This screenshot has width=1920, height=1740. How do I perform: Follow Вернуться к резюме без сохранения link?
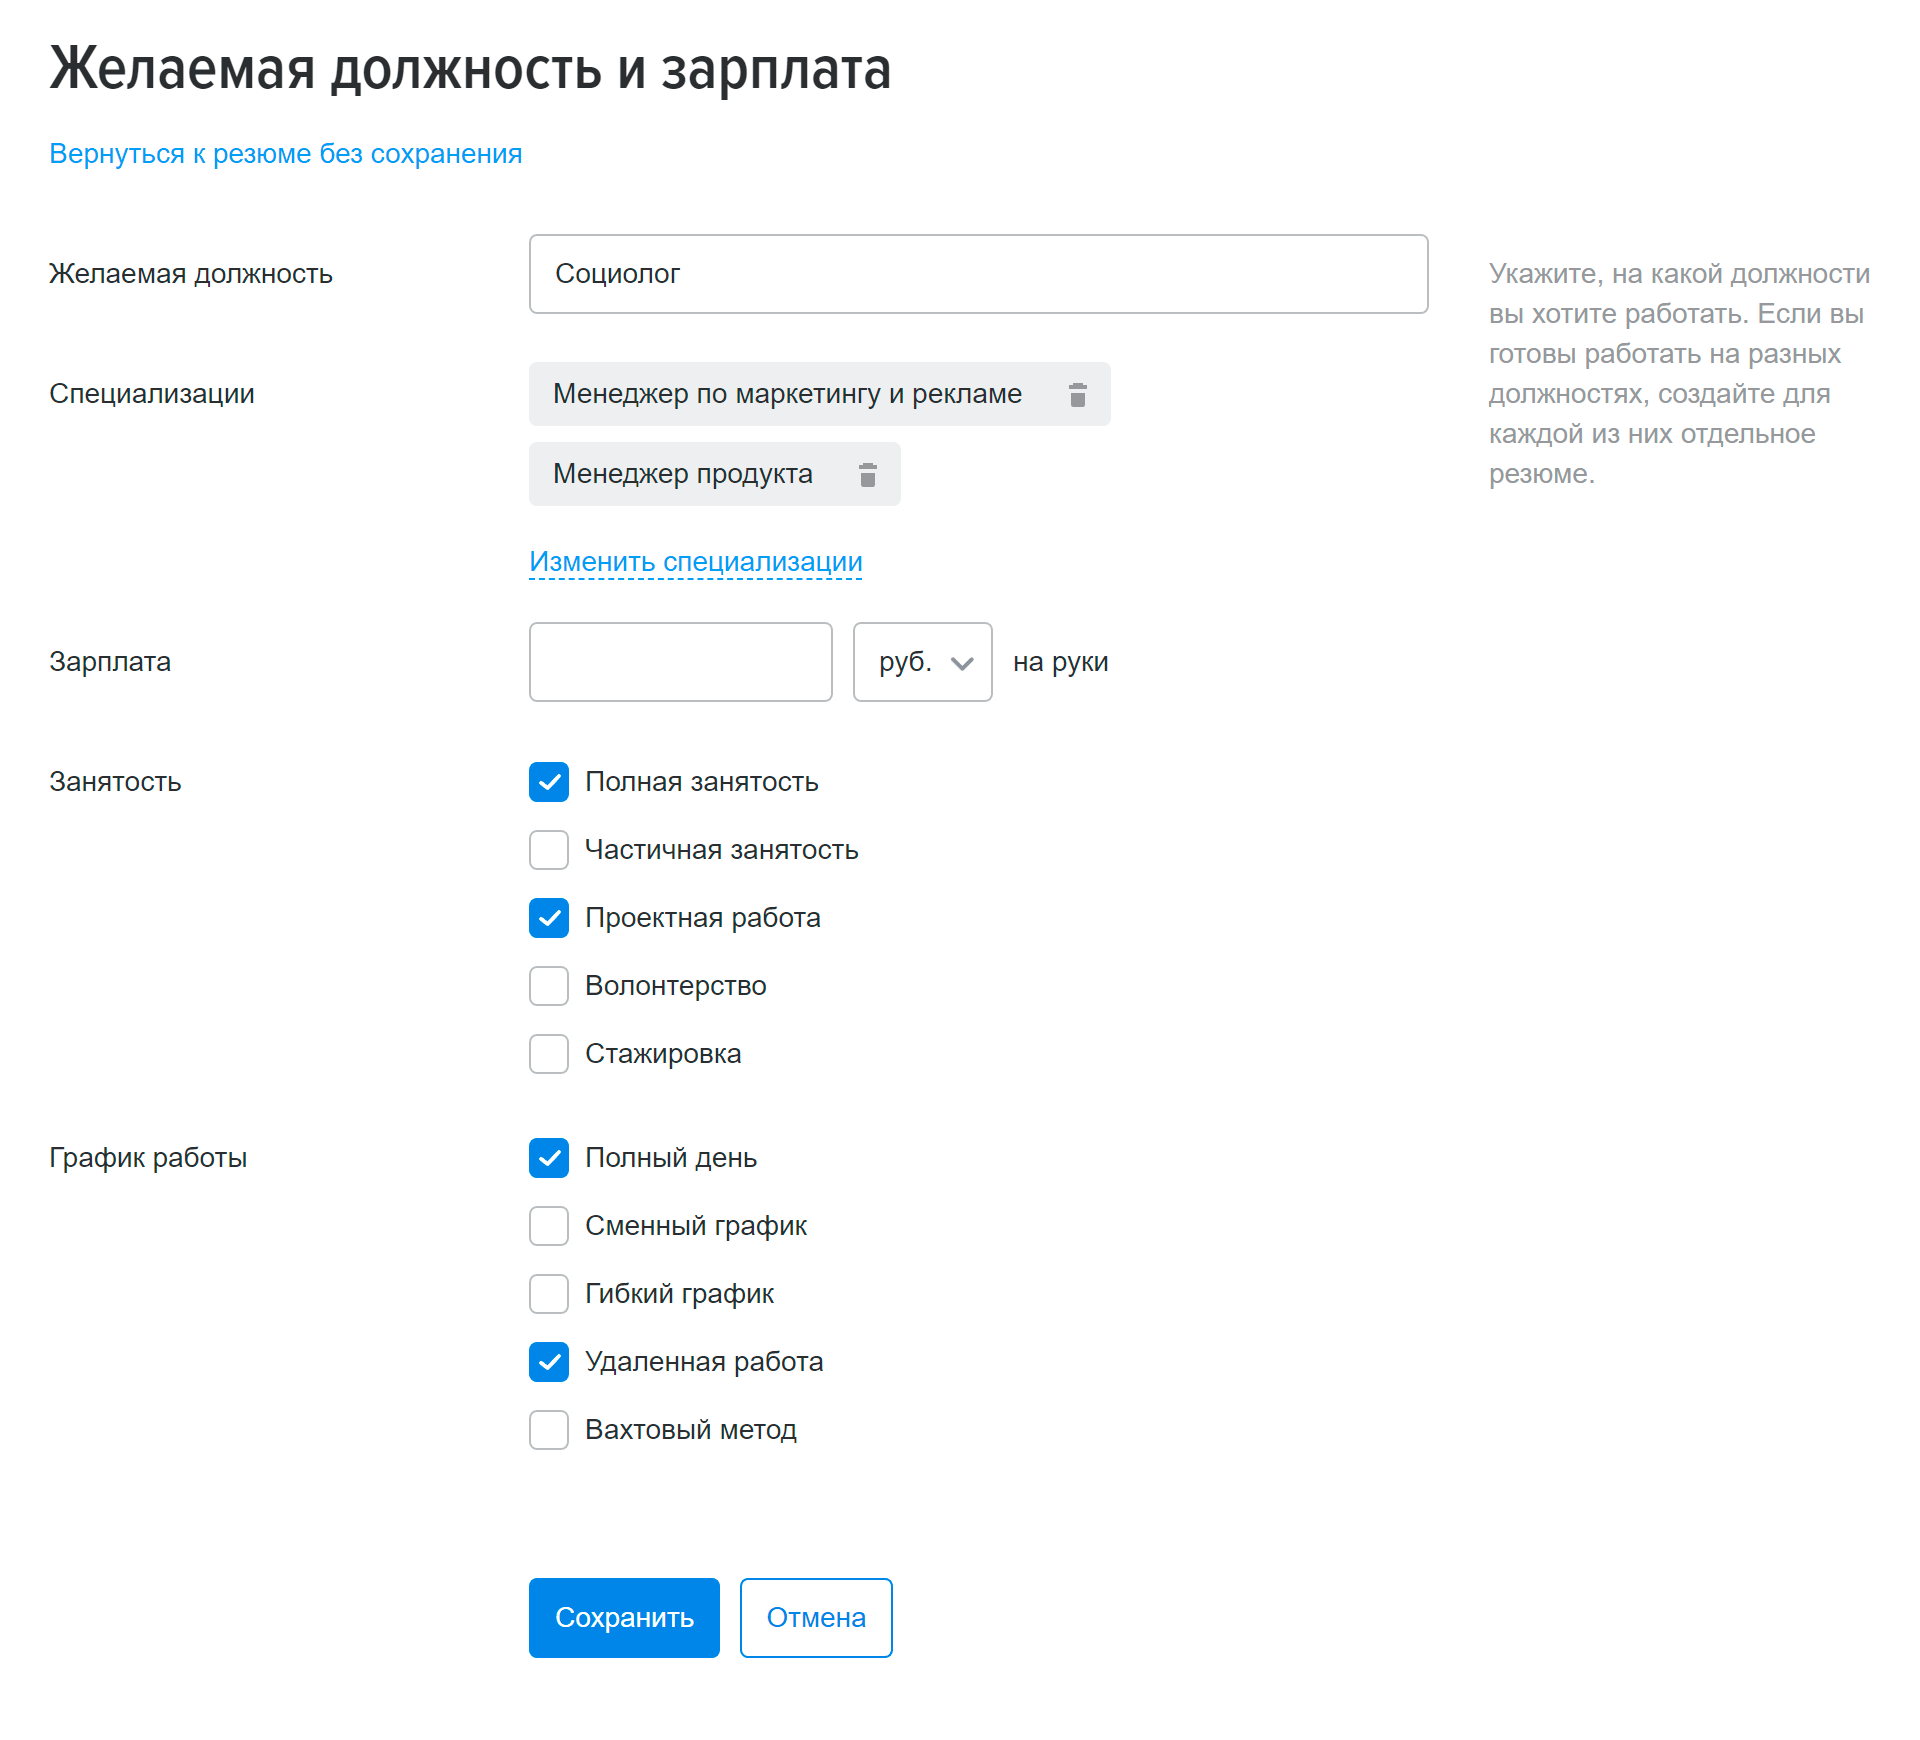pyautogui.click(x=286, y=154)
